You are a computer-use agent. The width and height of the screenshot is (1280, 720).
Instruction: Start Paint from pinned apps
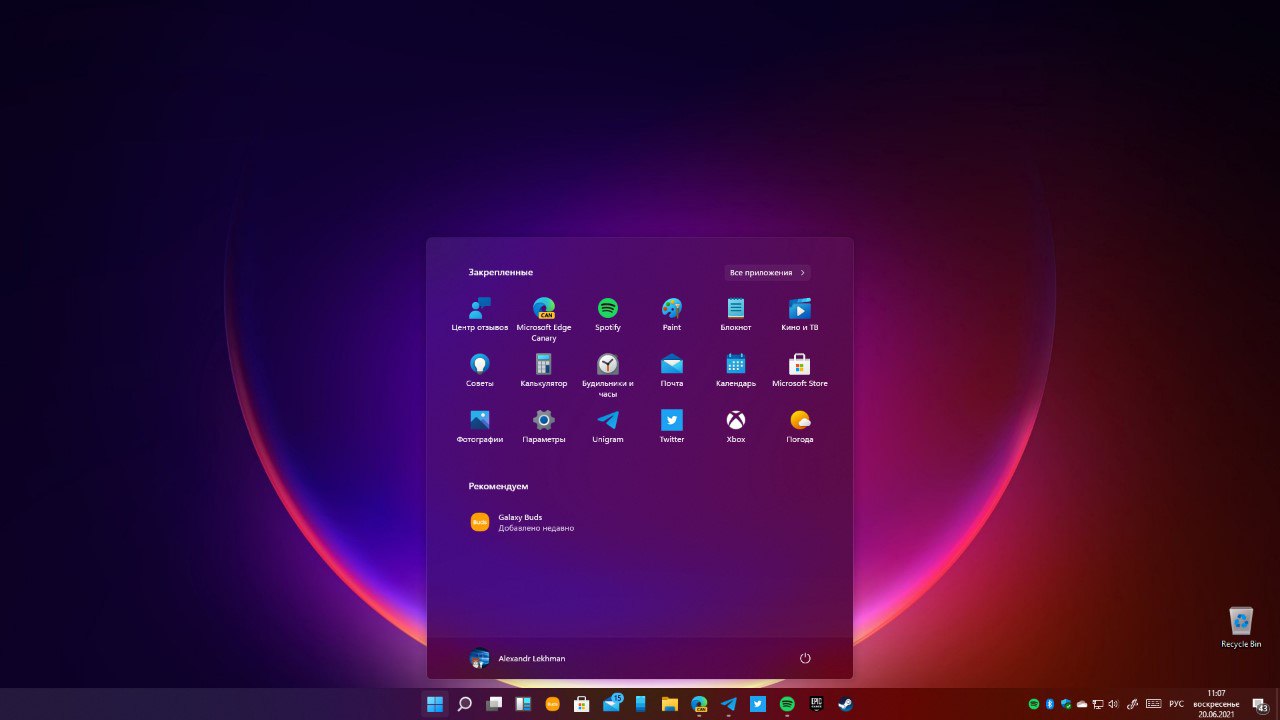[x=672, y=314]
